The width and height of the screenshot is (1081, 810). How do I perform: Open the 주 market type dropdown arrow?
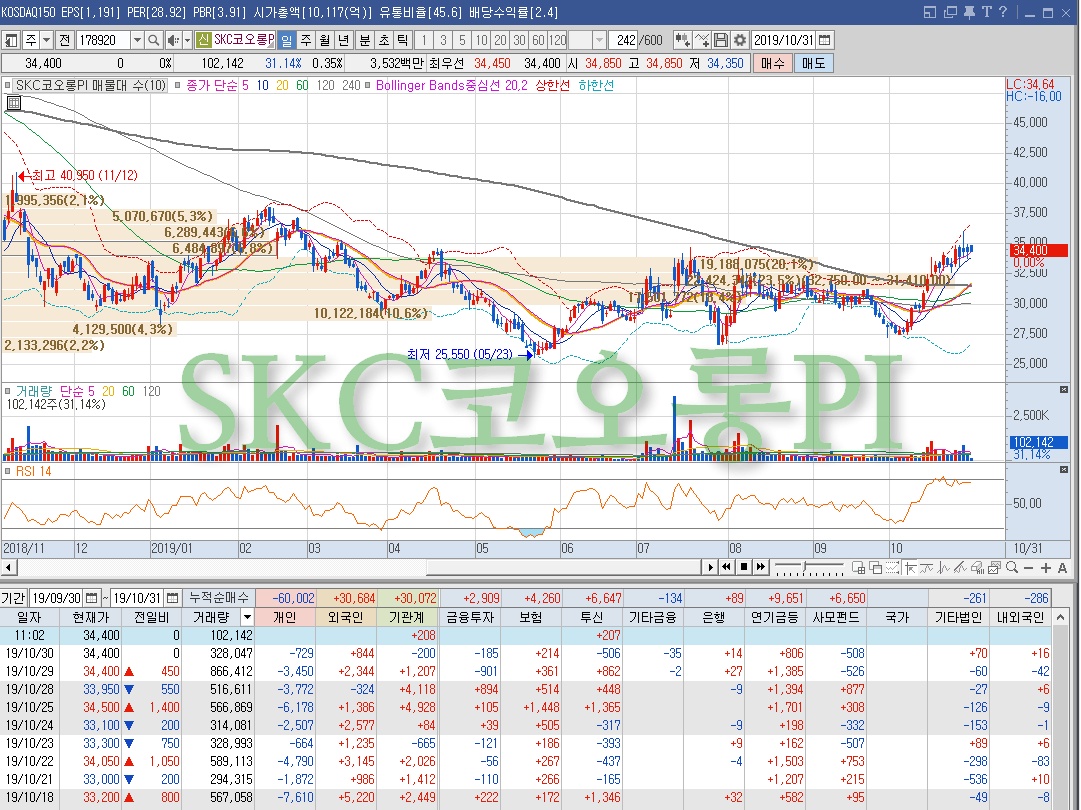(x=46, y=40)
